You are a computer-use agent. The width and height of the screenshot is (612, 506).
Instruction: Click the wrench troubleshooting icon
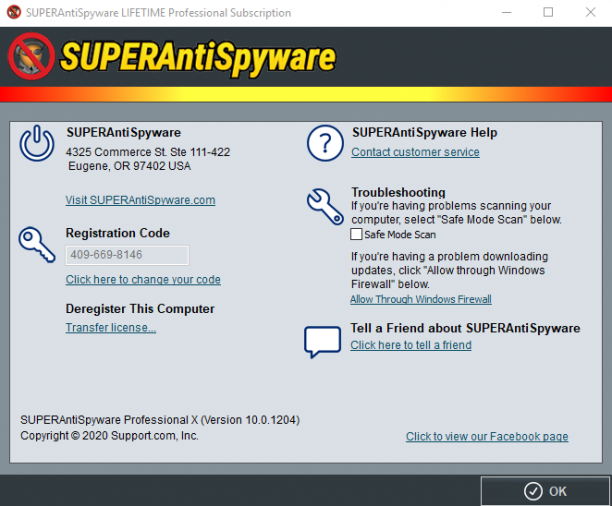pos(325,207)
